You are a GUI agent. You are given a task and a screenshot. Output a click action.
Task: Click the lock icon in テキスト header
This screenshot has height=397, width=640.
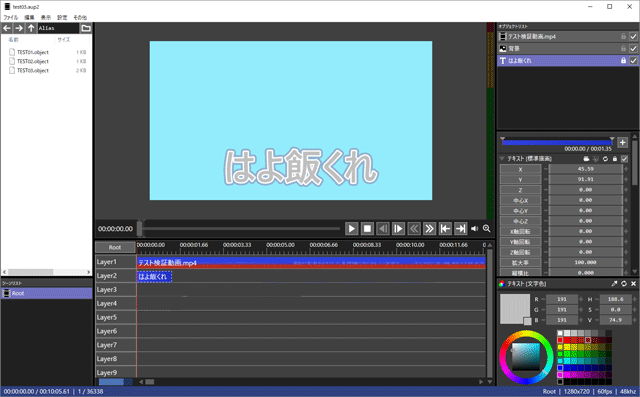point(615,159)
